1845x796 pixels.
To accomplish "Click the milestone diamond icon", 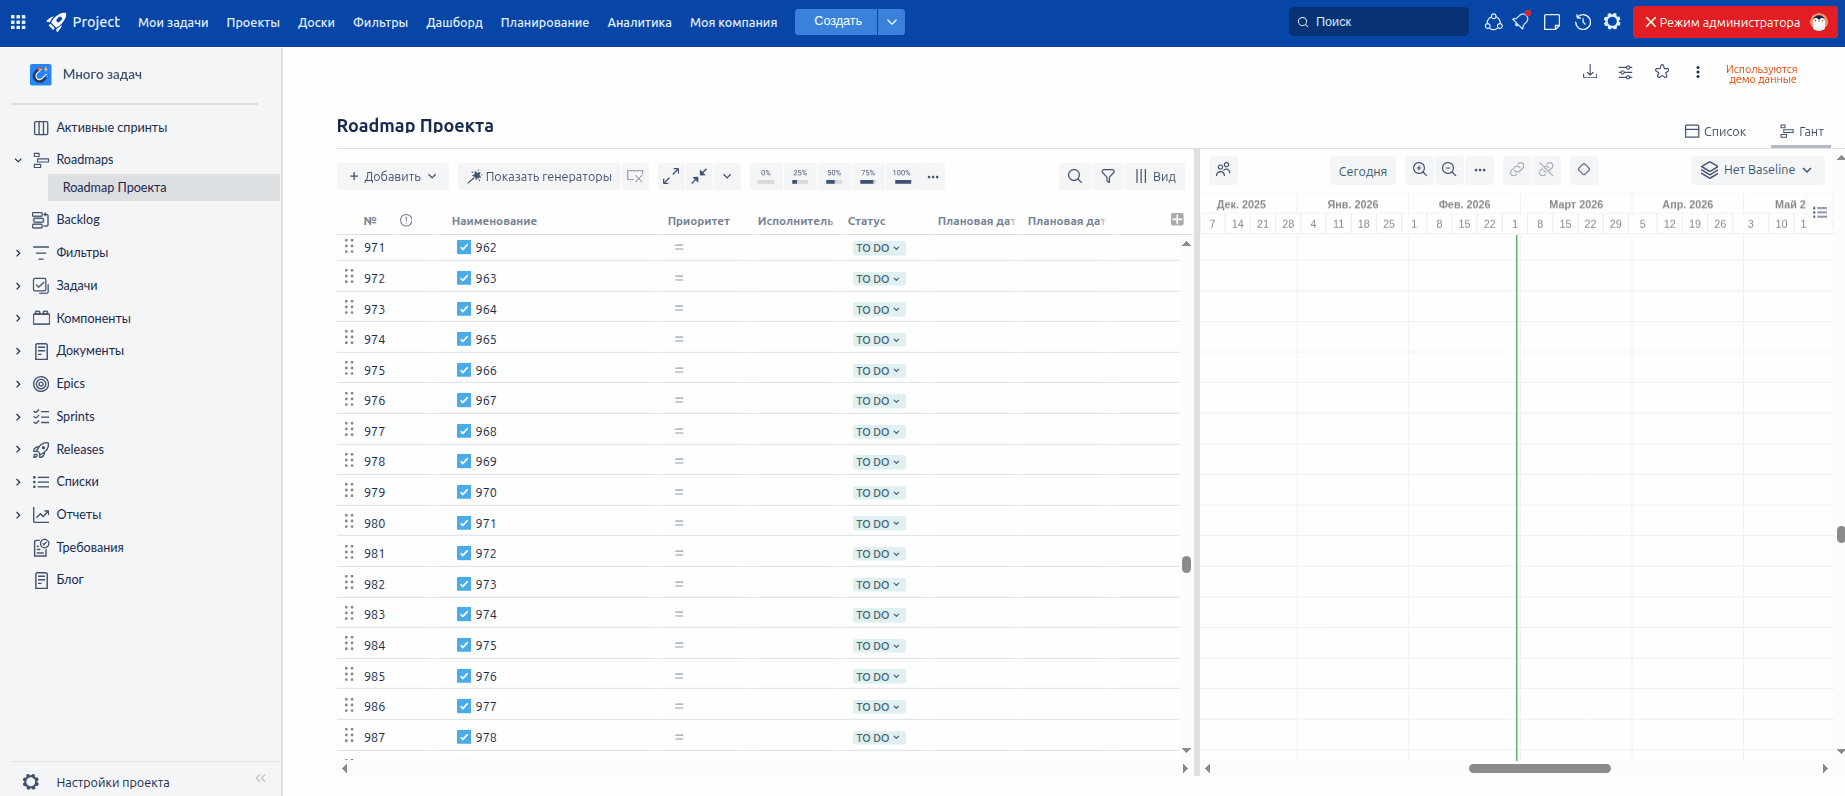I will (1584, 170).
